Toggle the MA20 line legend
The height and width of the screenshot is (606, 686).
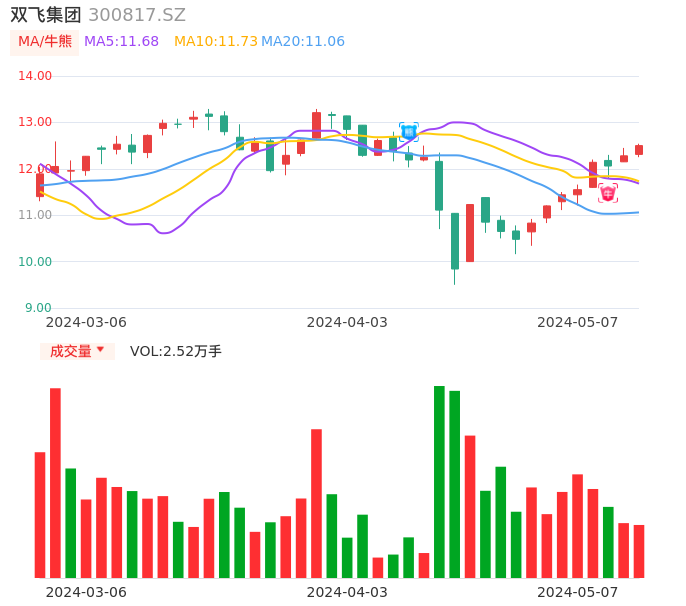point(303,42)
